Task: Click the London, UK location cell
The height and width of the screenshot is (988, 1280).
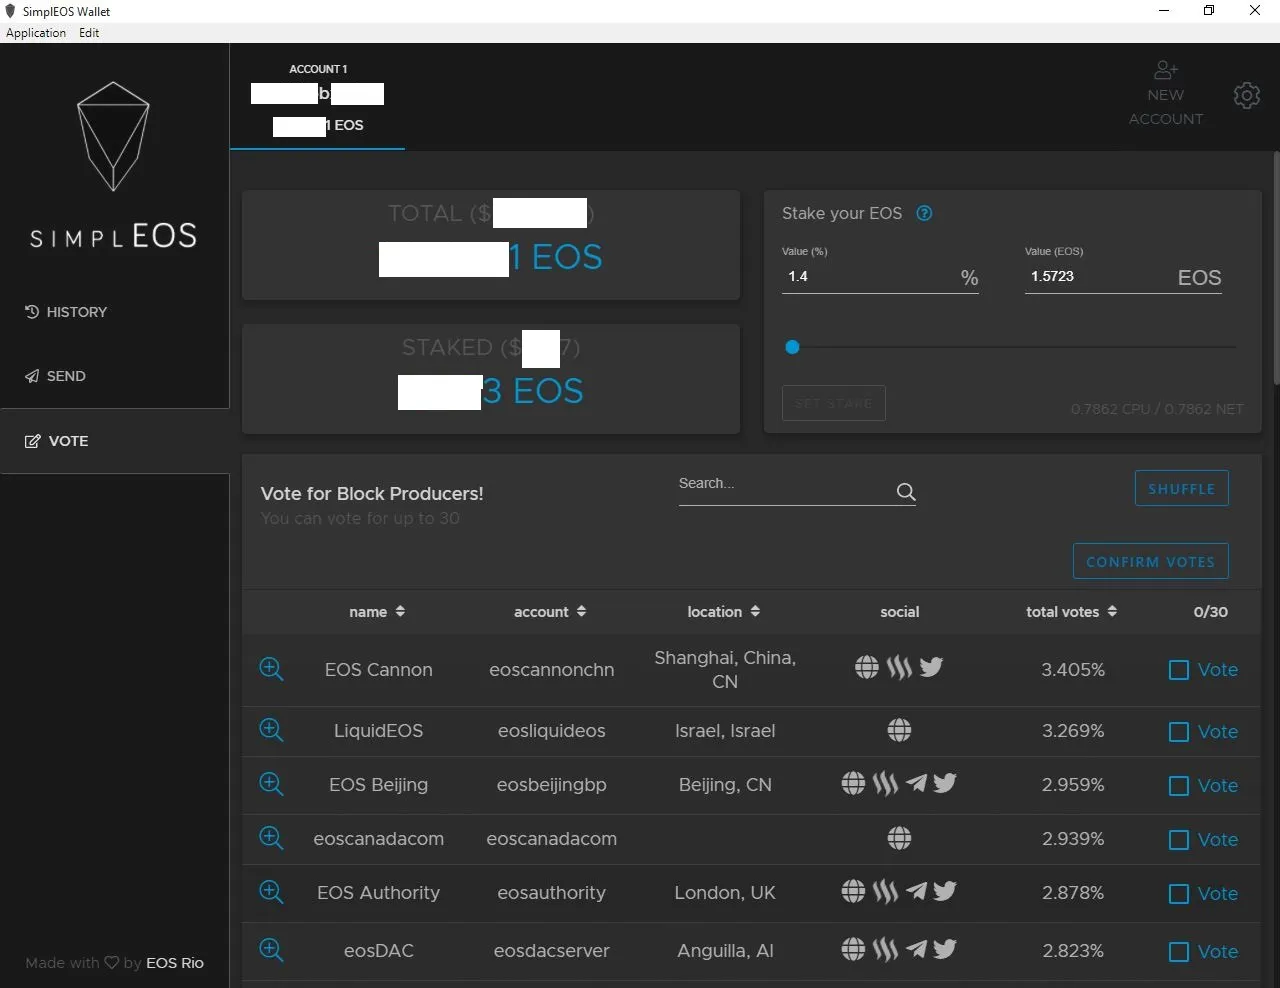Action: 725,893
